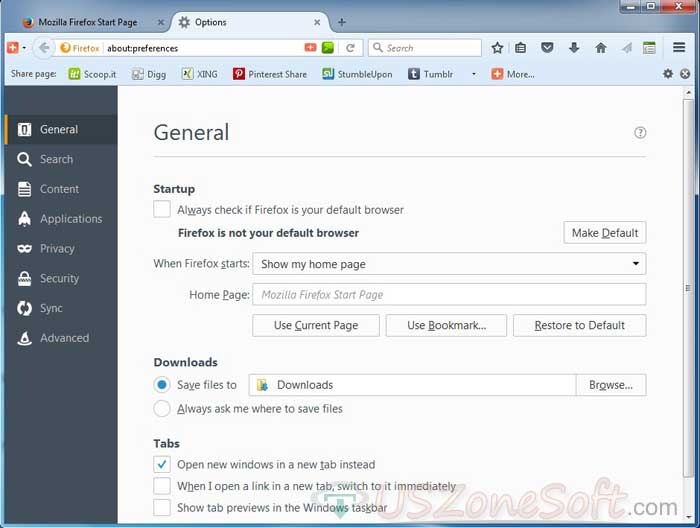Enable tab previews in Windows taskbar

pyautogui.click(x=162, y=507)
